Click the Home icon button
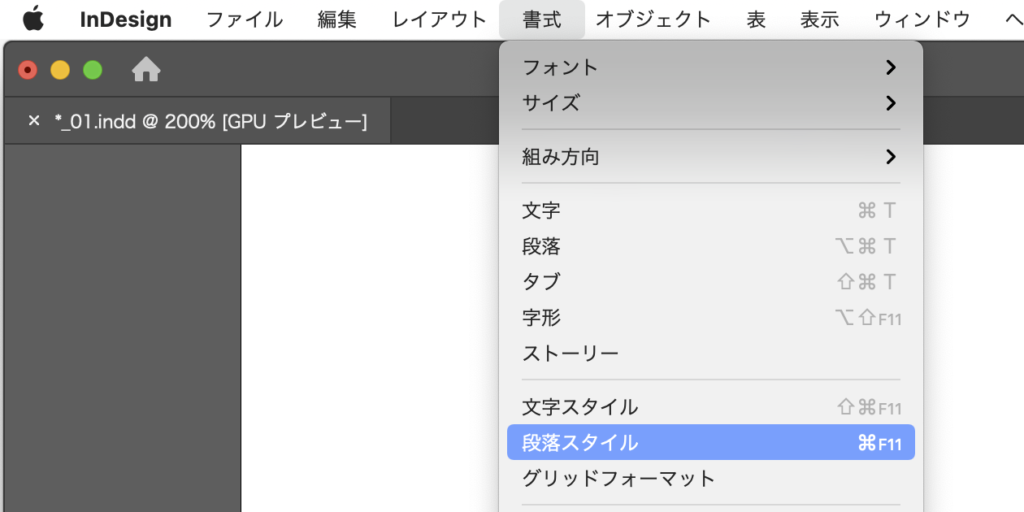 click(x=146, y=70)
